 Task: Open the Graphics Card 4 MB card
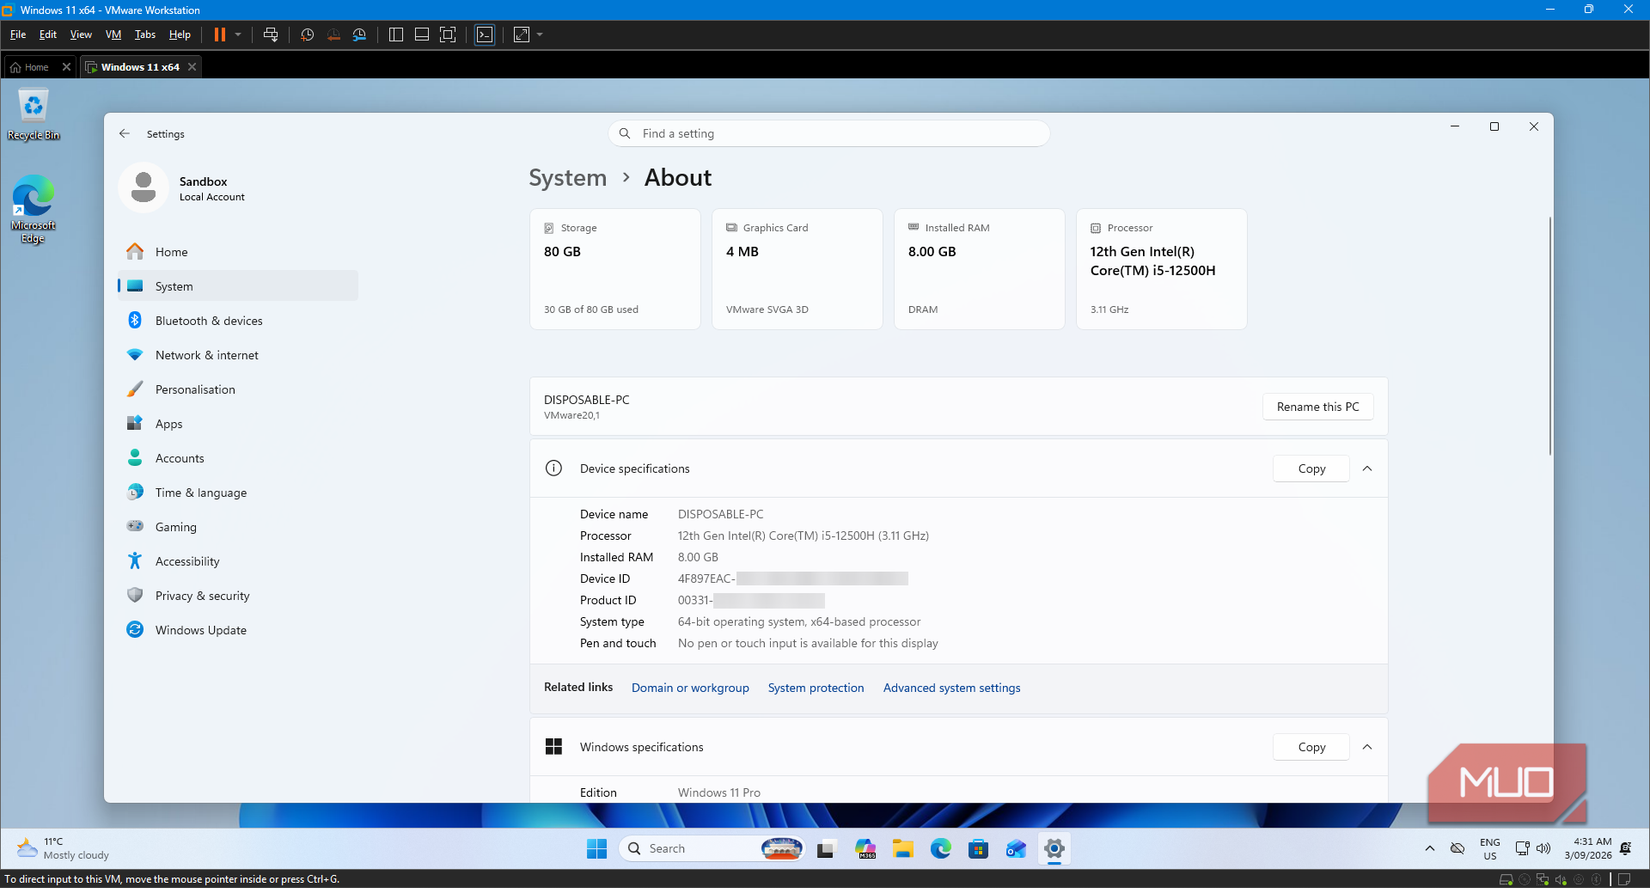(797, 269)
